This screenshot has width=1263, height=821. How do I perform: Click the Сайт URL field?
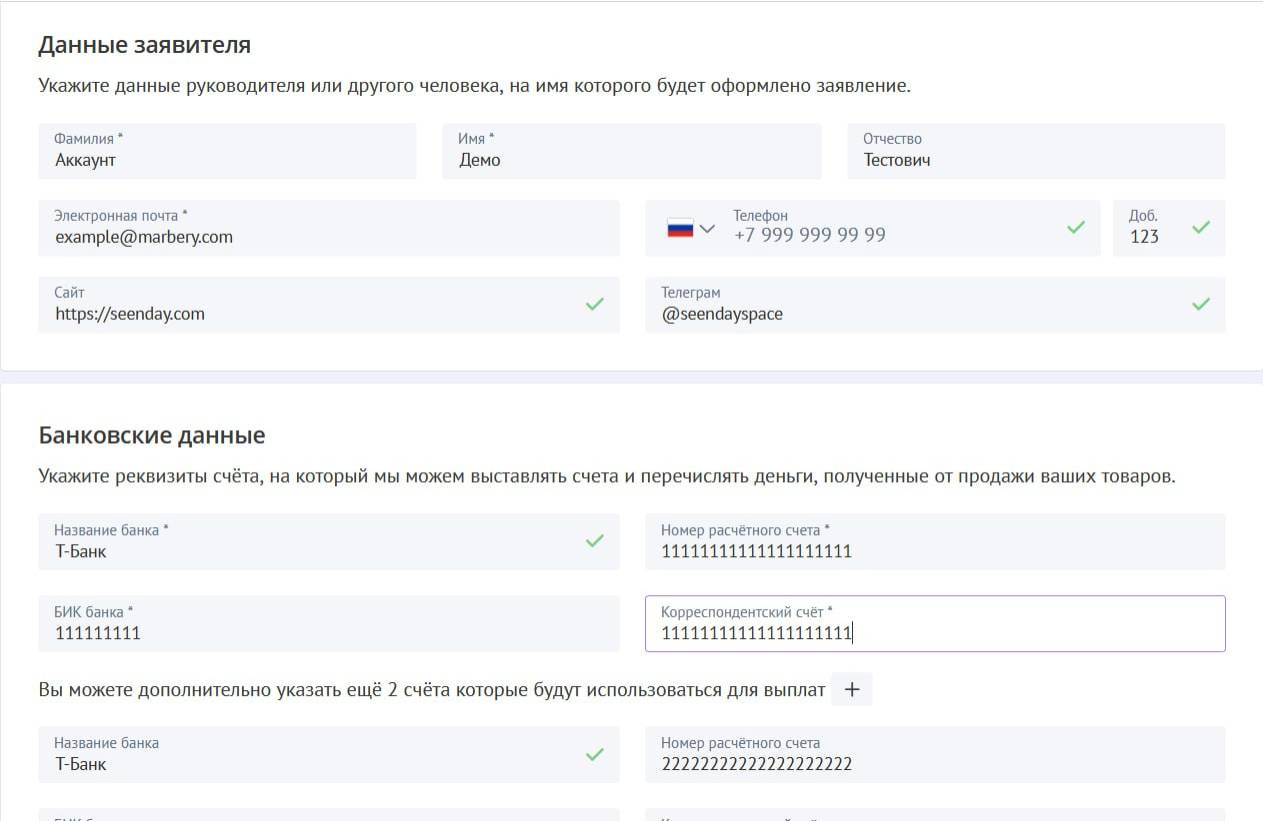(310, 314)
